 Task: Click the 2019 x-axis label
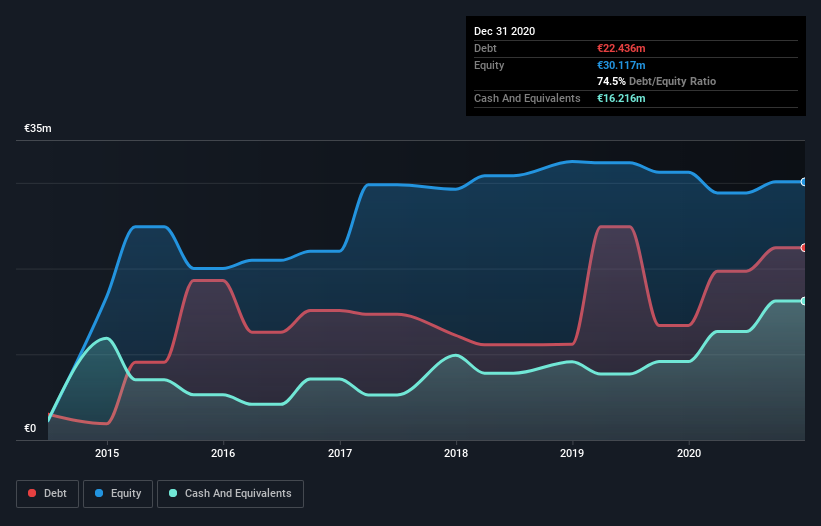[x=572, y=453]
